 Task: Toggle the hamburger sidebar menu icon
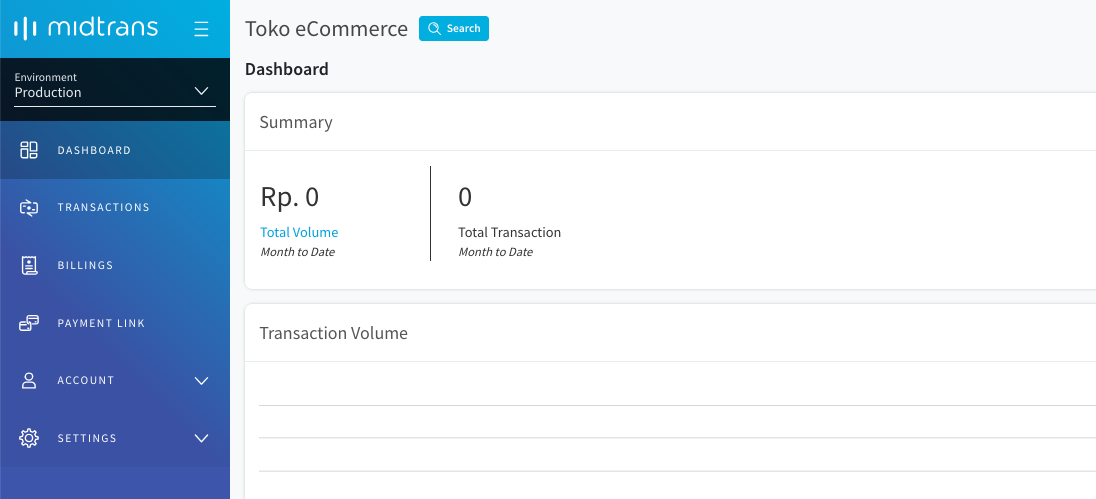(x=201, y=29)
